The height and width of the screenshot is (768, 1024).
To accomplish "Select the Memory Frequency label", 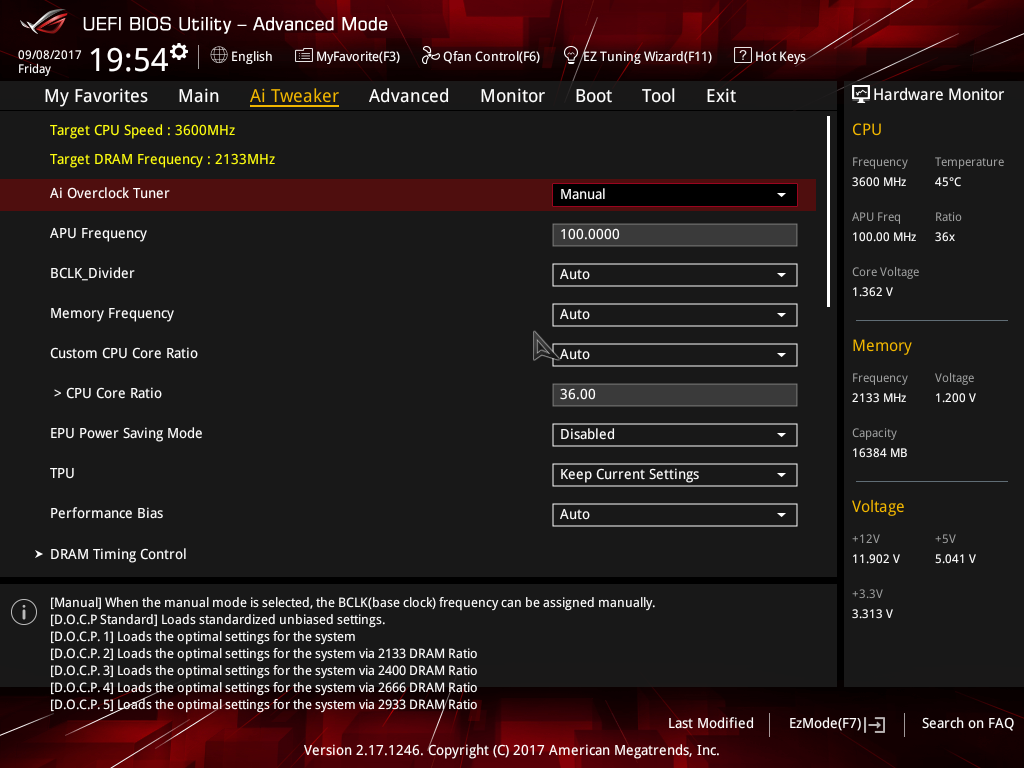I will [112, 313].
